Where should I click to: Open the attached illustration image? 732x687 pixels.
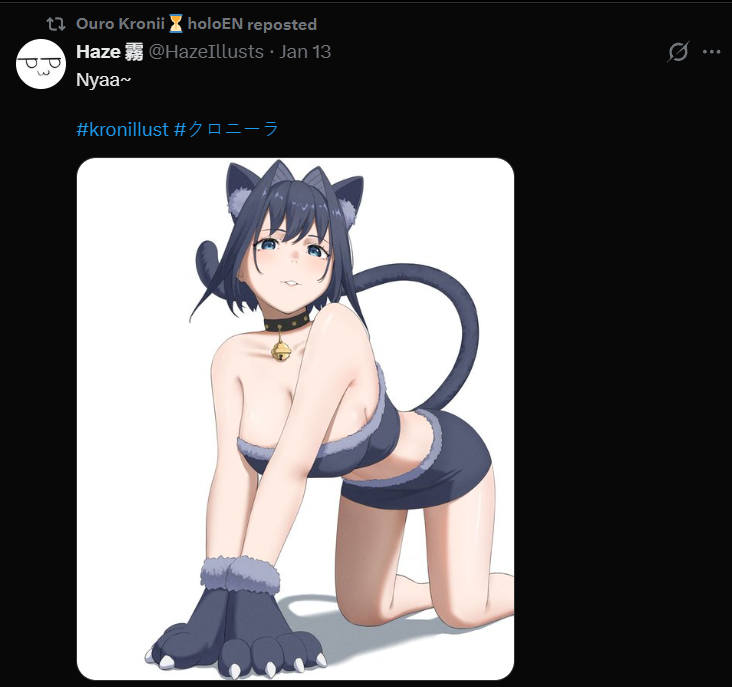(296, 419)
